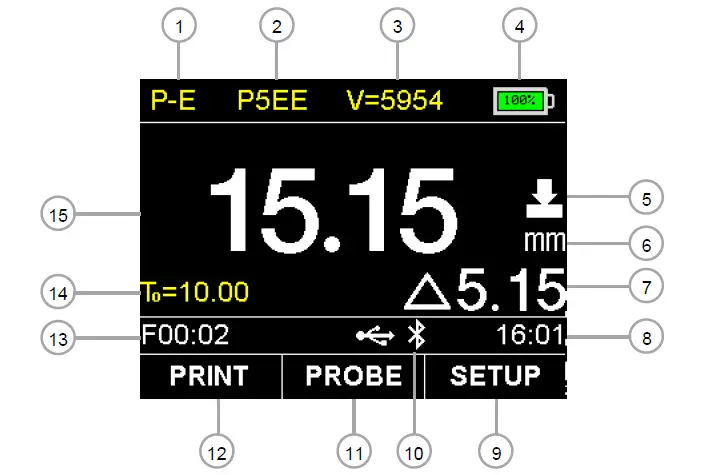
Task: Click the P-E measurement mode label
Action: click(x=173, y=100)
